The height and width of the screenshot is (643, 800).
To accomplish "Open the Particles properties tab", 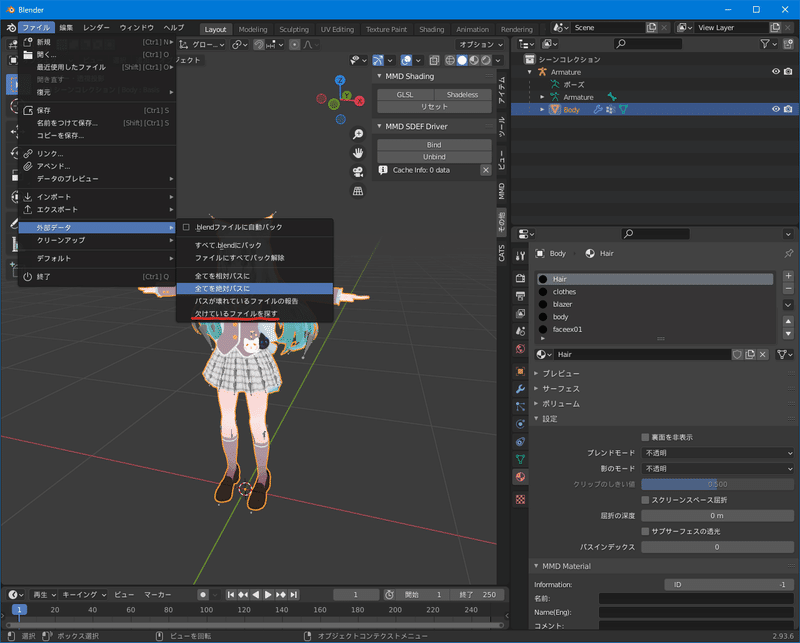I will [x=520, y=406].
